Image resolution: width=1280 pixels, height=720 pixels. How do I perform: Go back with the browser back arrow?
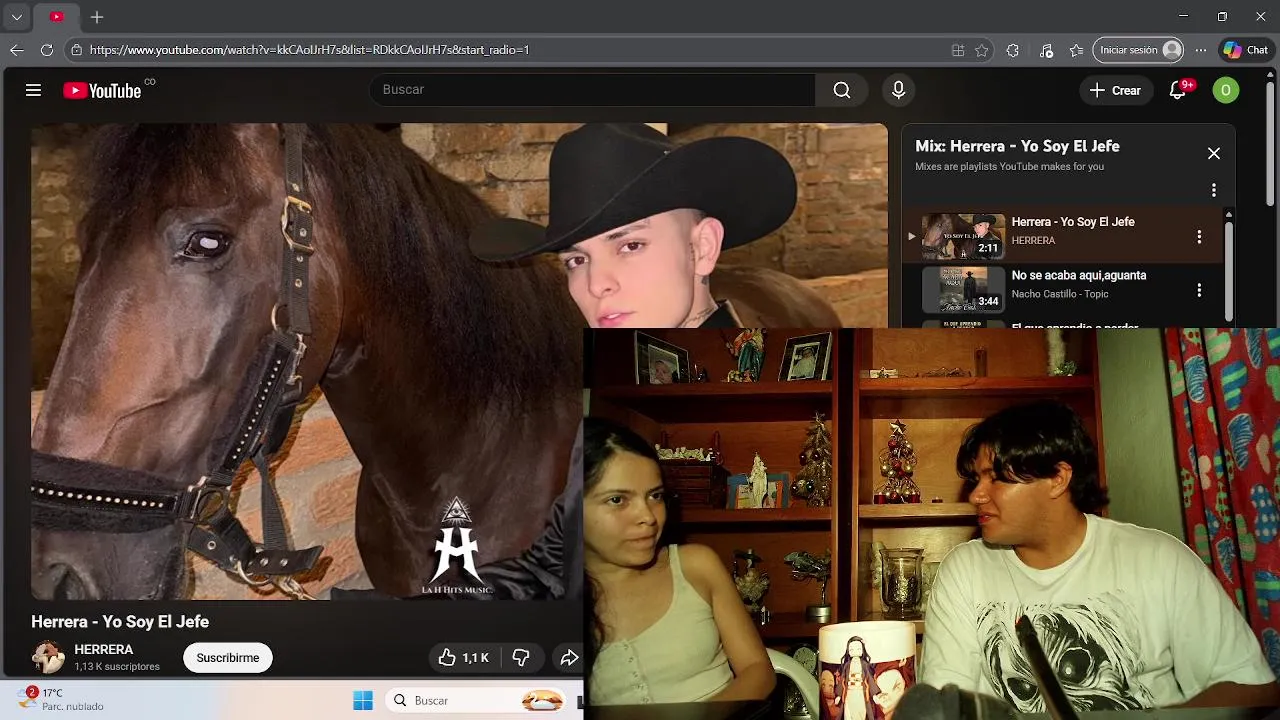[x=17, y=50]
